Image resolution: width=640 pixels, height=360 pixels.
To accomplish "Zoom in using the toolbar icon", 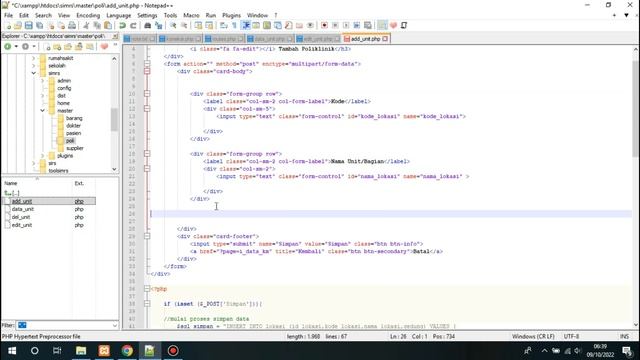I will (x=173, y=25).
